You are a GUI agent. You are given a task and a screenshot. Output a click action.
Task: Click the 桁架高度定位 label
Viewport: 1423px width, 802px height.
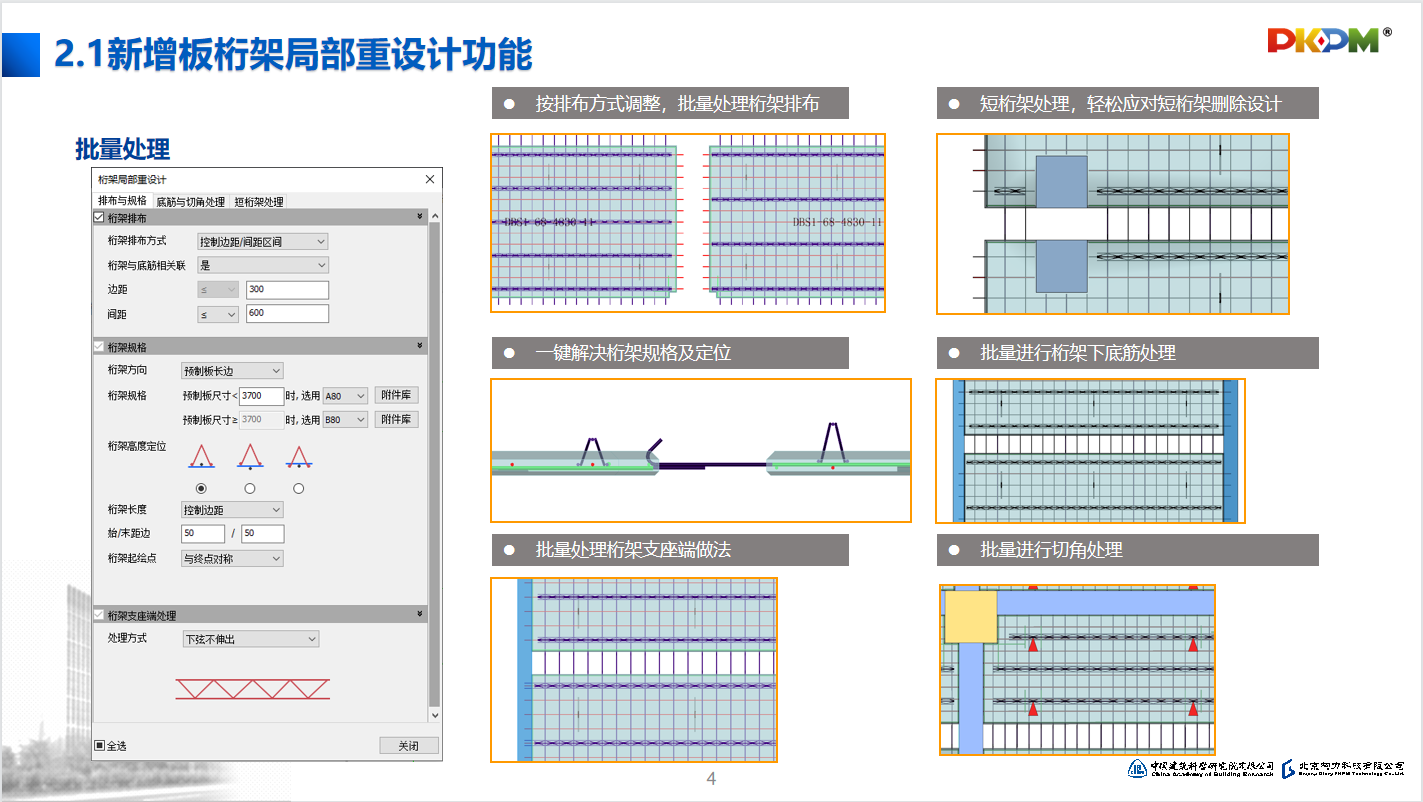(137, 445)
